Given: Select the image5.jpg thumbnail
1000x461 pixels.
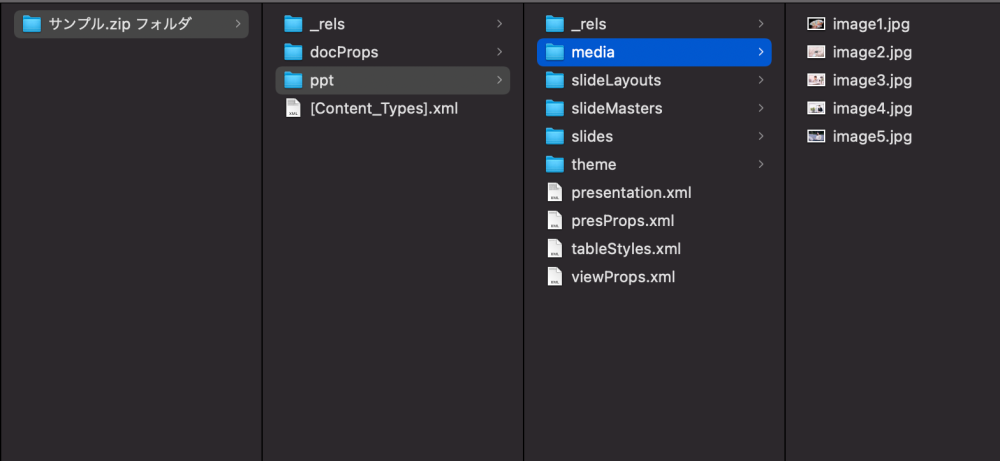Looking at the screenshot, I should 816,136.
